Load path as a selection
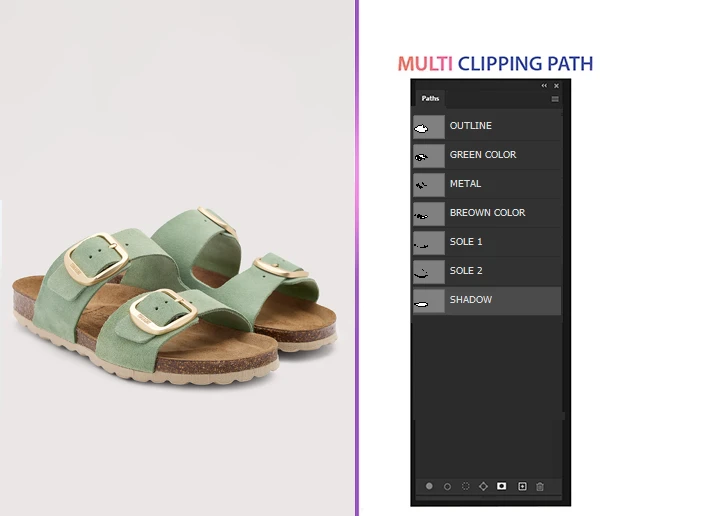Image resolution: width=725 pixels, height=516 pixels. [x=465, y=486]
